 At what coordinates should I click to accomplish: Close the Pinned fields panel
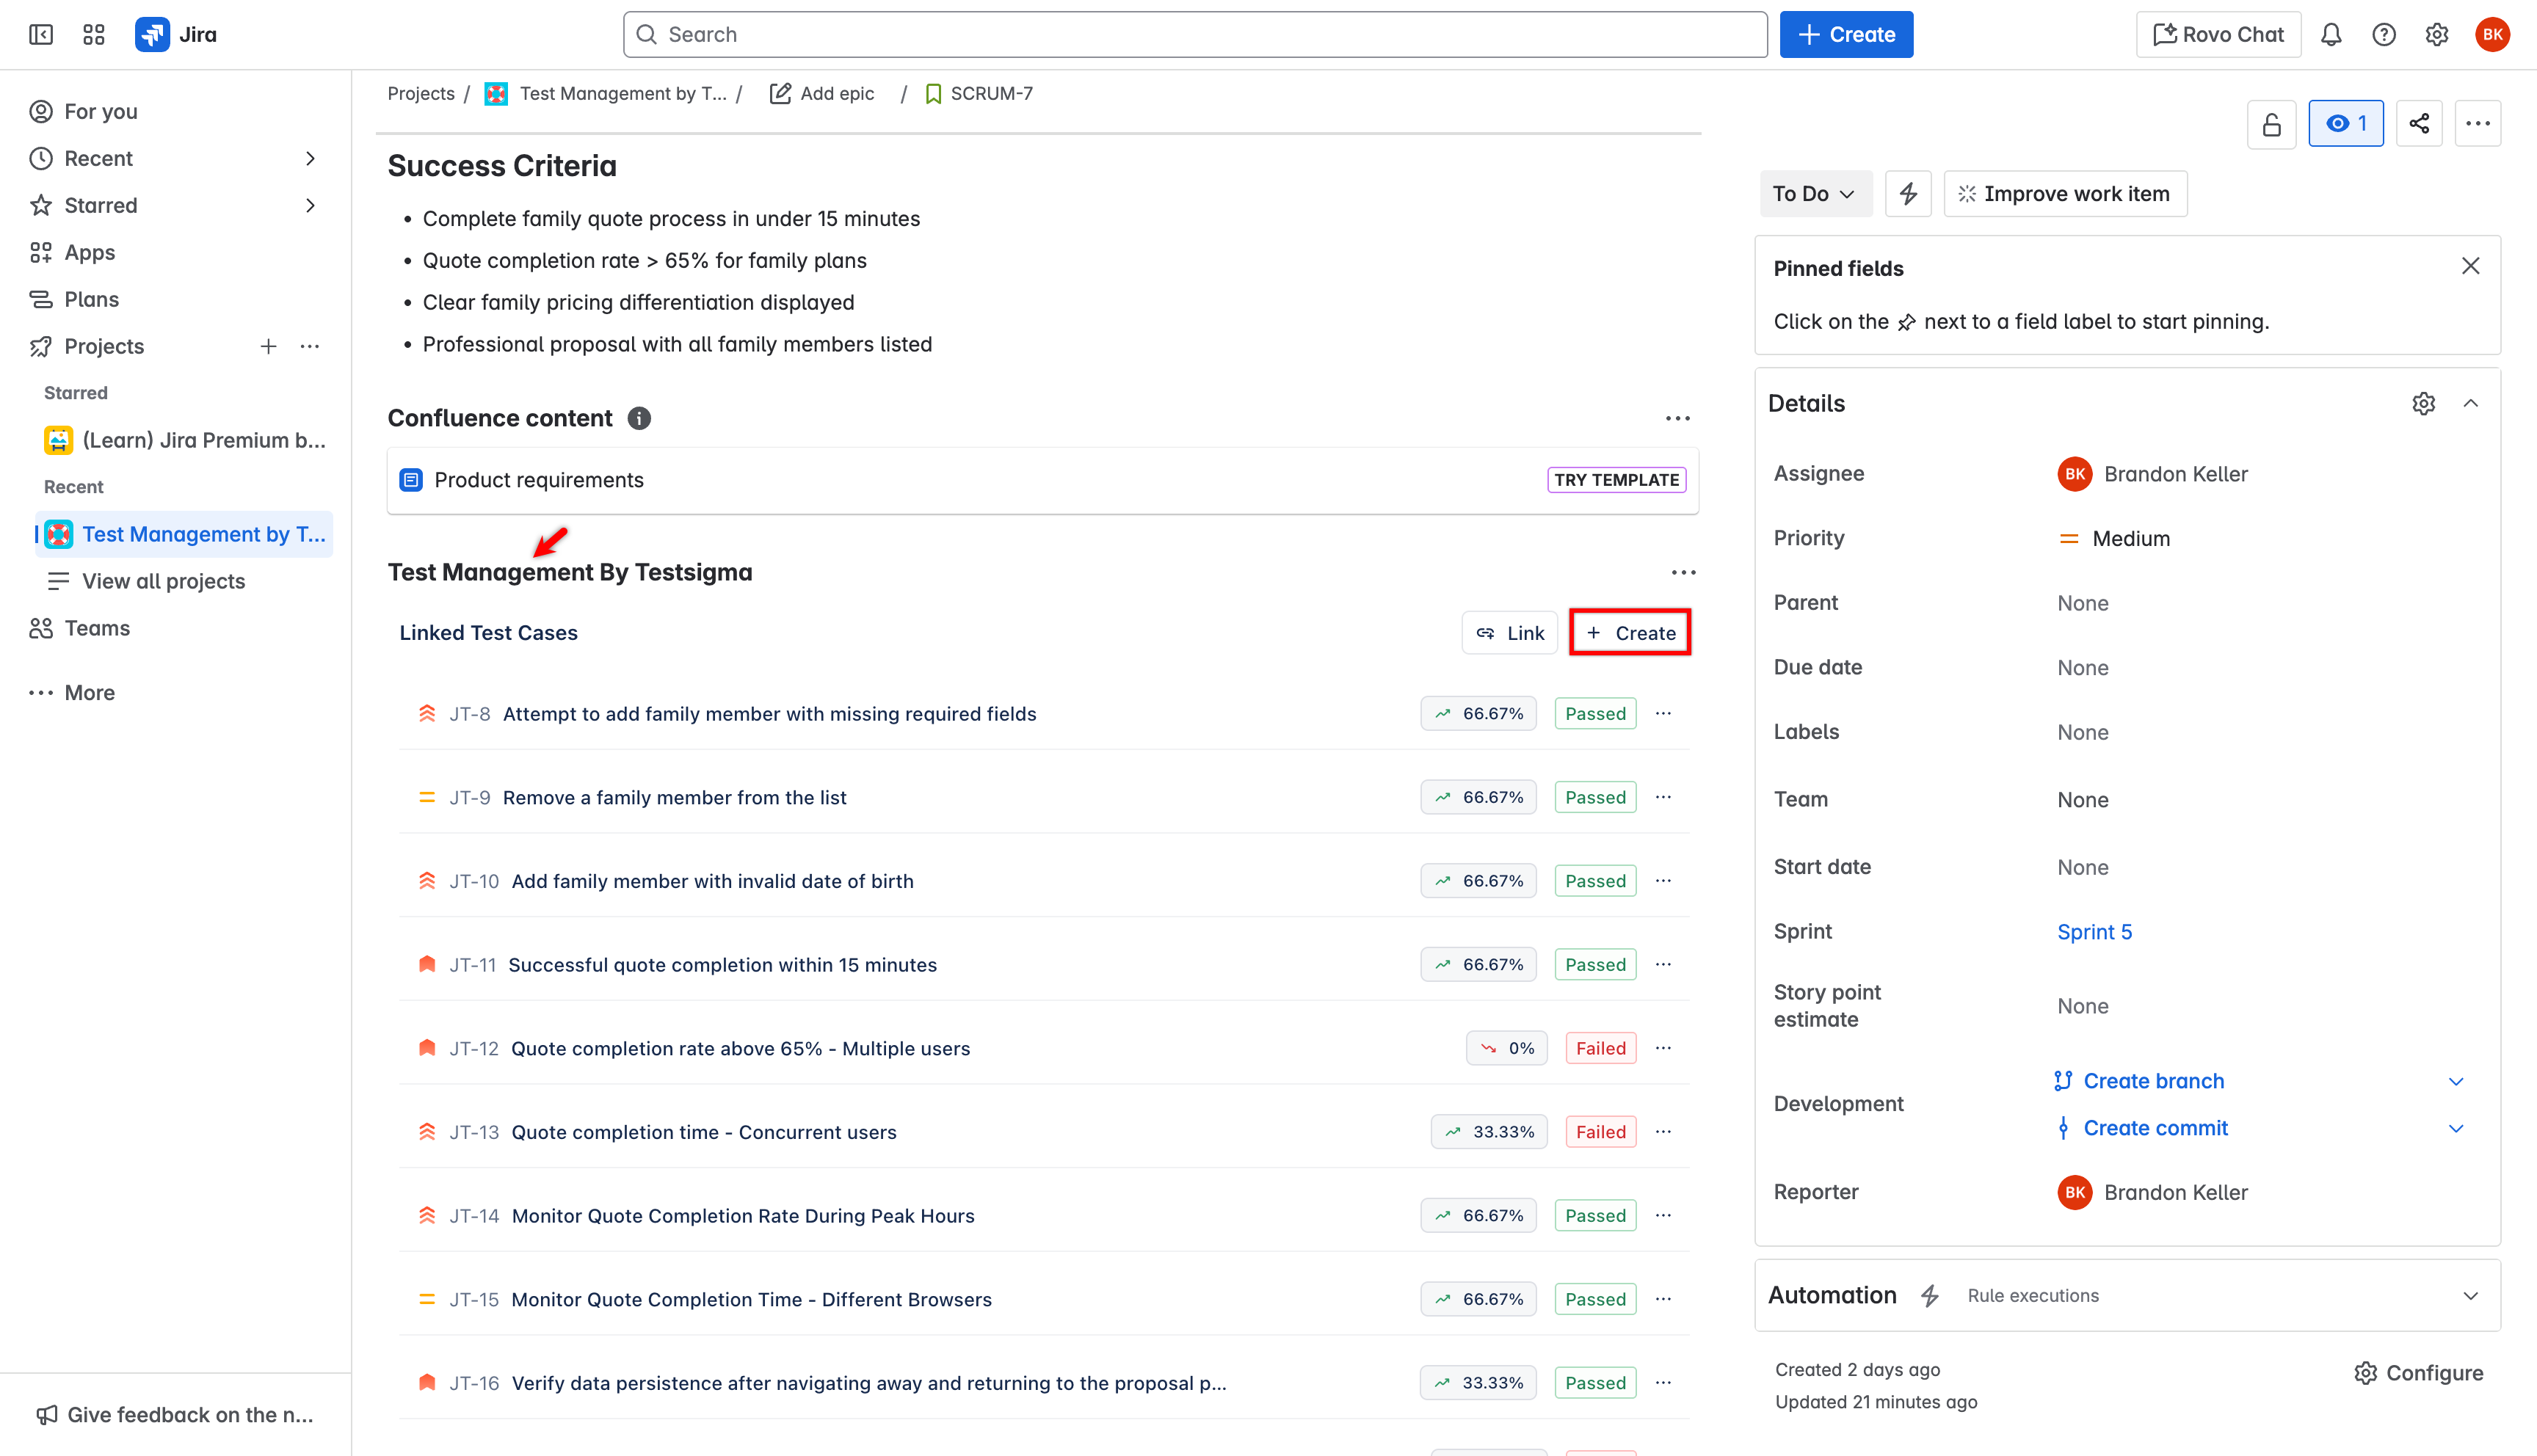tap(2470, 266)
